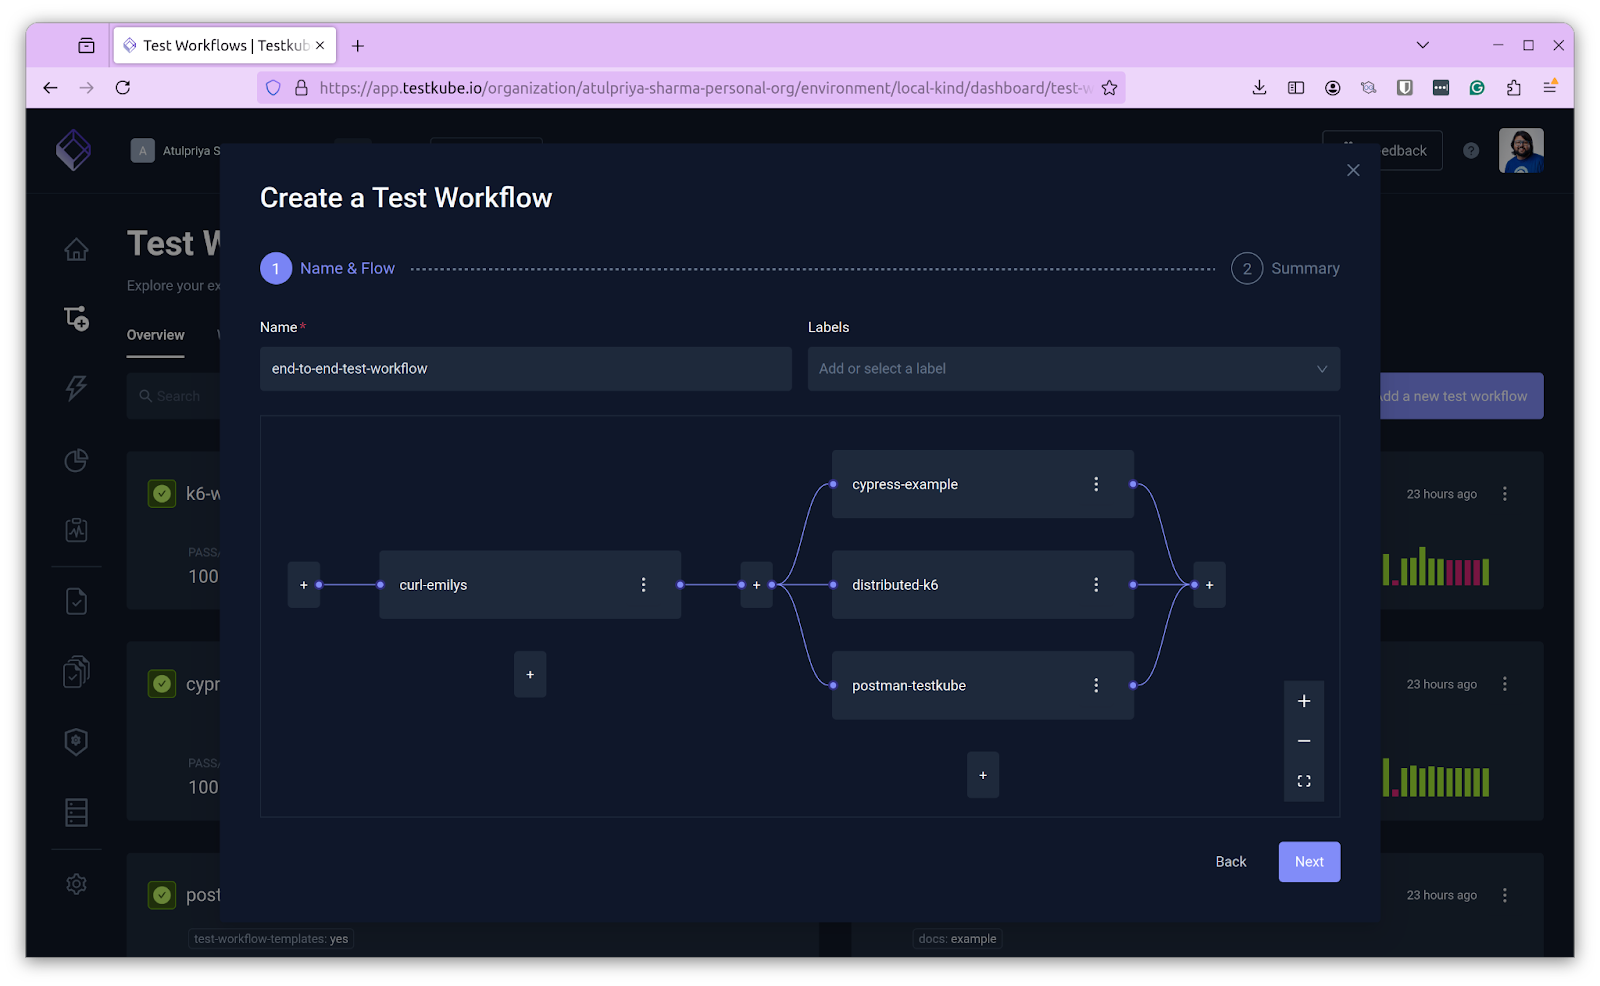Image resolution: width=1600 pixels, height=986 pixels.
Task: Close the Test Workflows browser tab
Action: point(320,46)
